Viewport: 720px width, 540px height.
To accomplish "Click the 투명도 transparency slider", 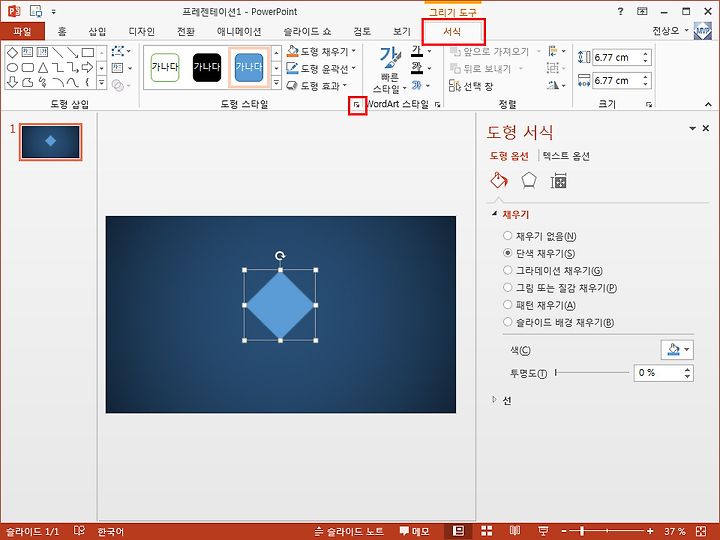I will pyautogui.click(x=592, y=373).
